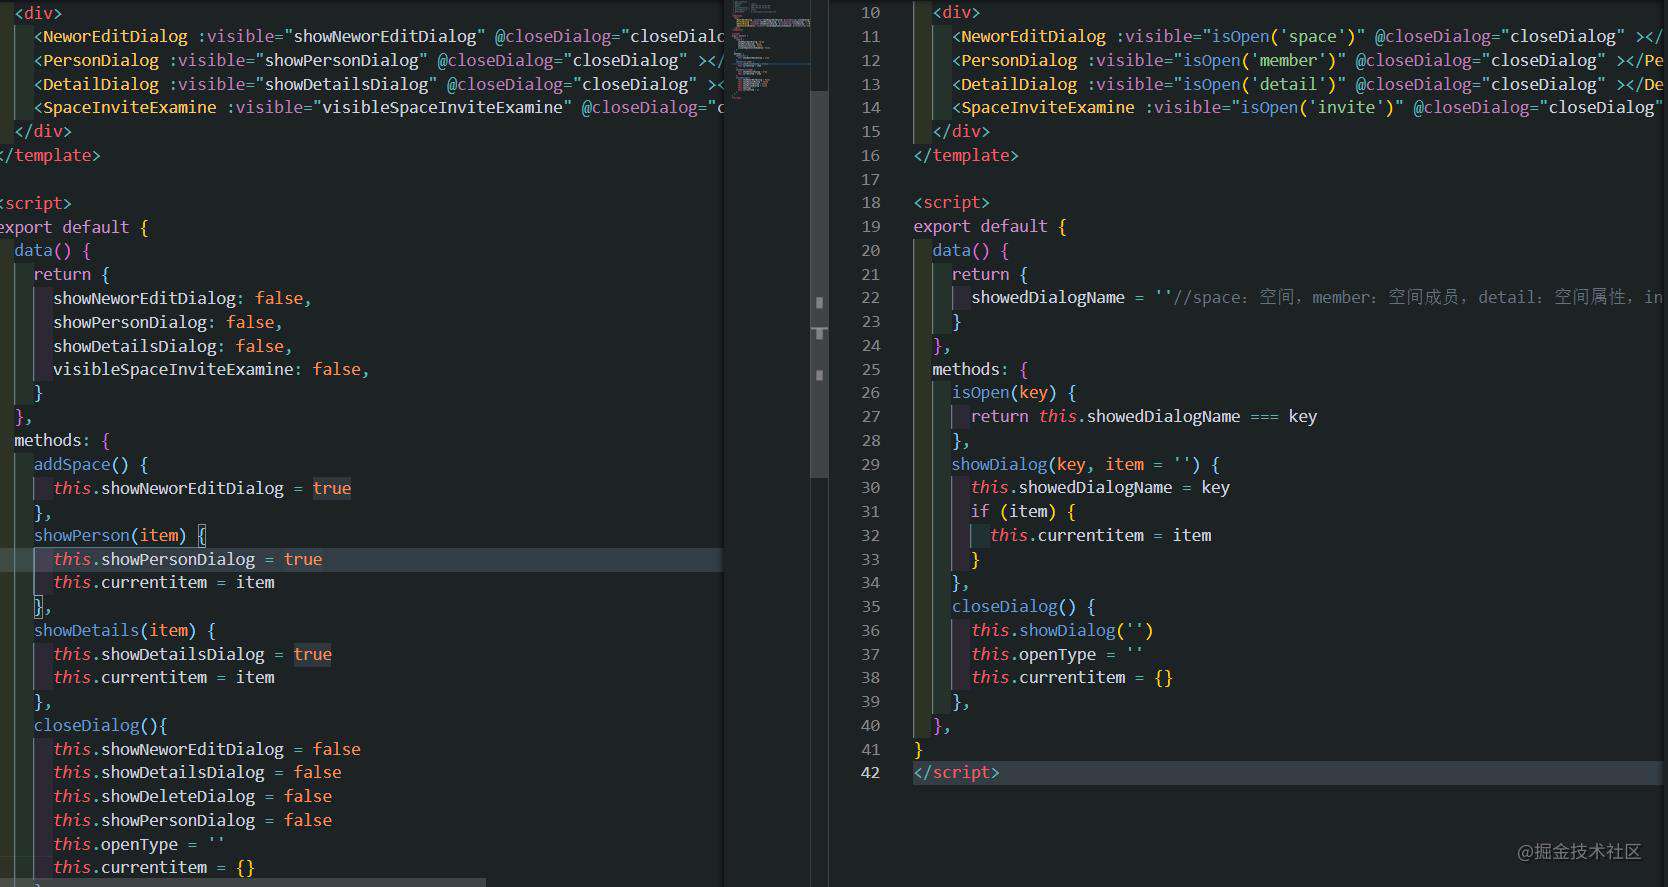Click left editor SpaceInviteExamine template line
The height and width of the screenshot is (887, 1668).
click(x=378, y=108)
